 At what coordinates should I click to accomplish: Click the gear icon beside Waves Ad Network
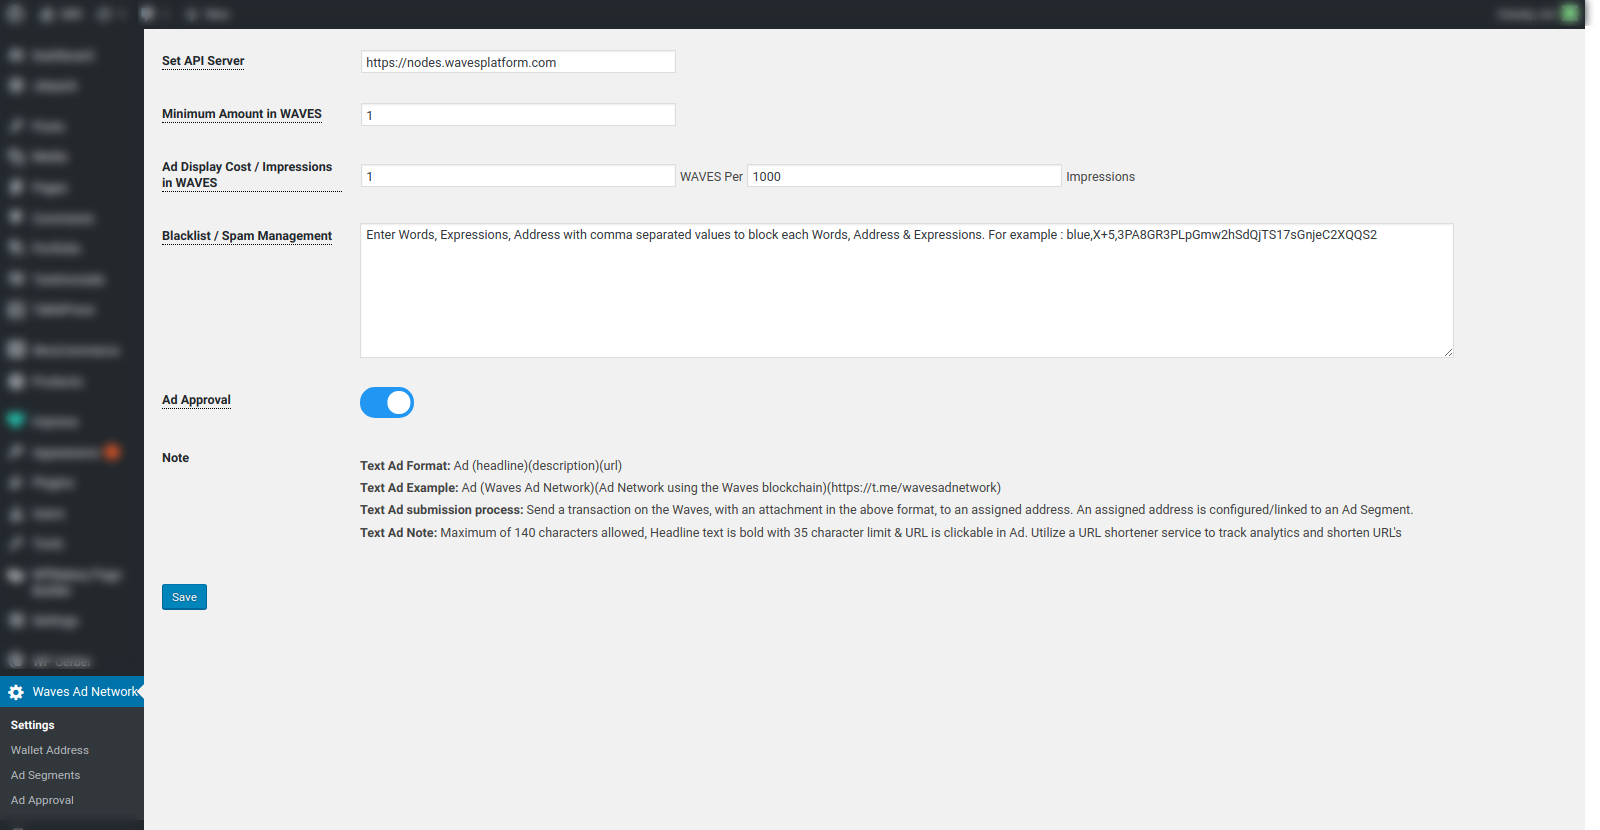[x=16, y=692]
